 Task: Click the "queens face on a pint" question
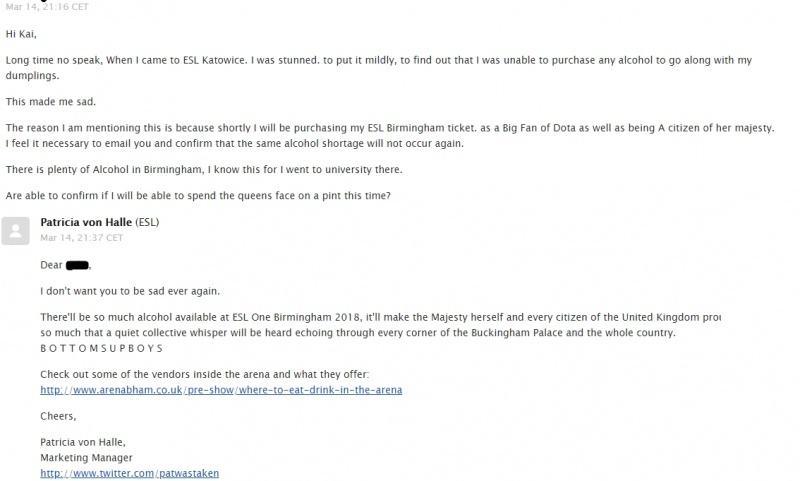click(x=198, y=195)
